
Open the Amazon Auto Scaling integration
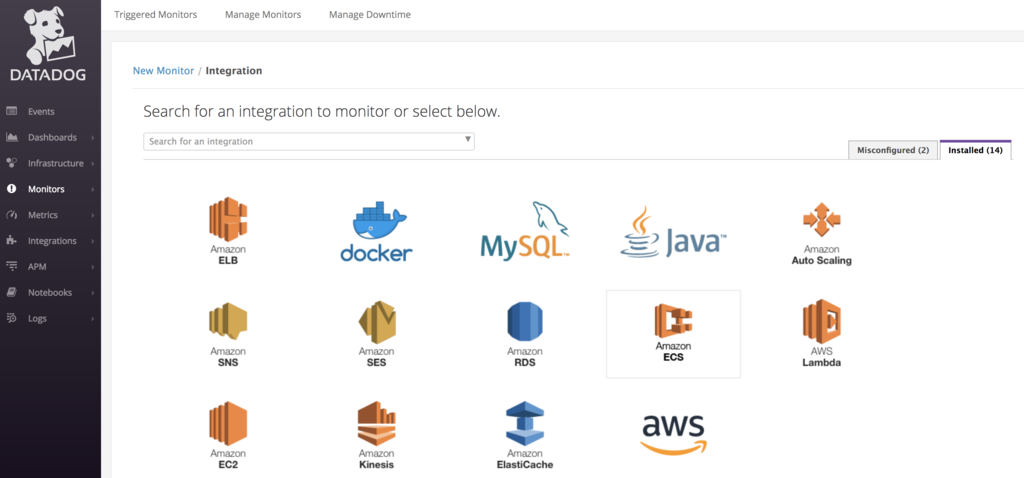click(x=822, y=234)
